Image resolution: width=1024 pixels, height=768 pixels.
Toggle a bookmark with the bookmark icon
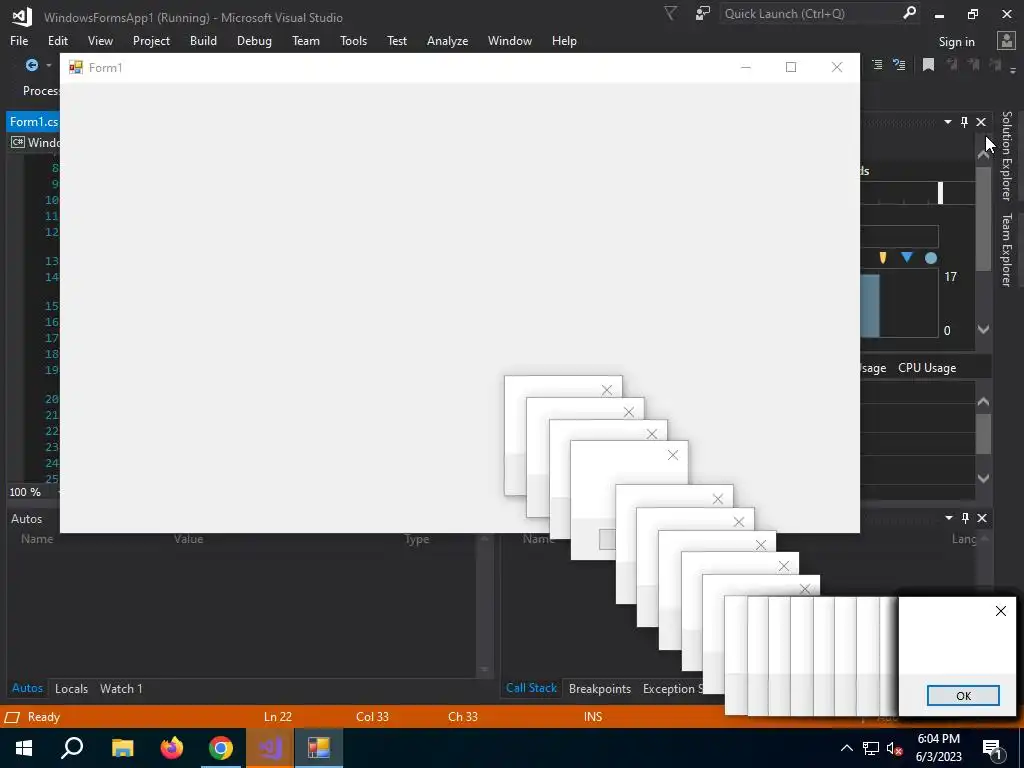pos(928,65)
